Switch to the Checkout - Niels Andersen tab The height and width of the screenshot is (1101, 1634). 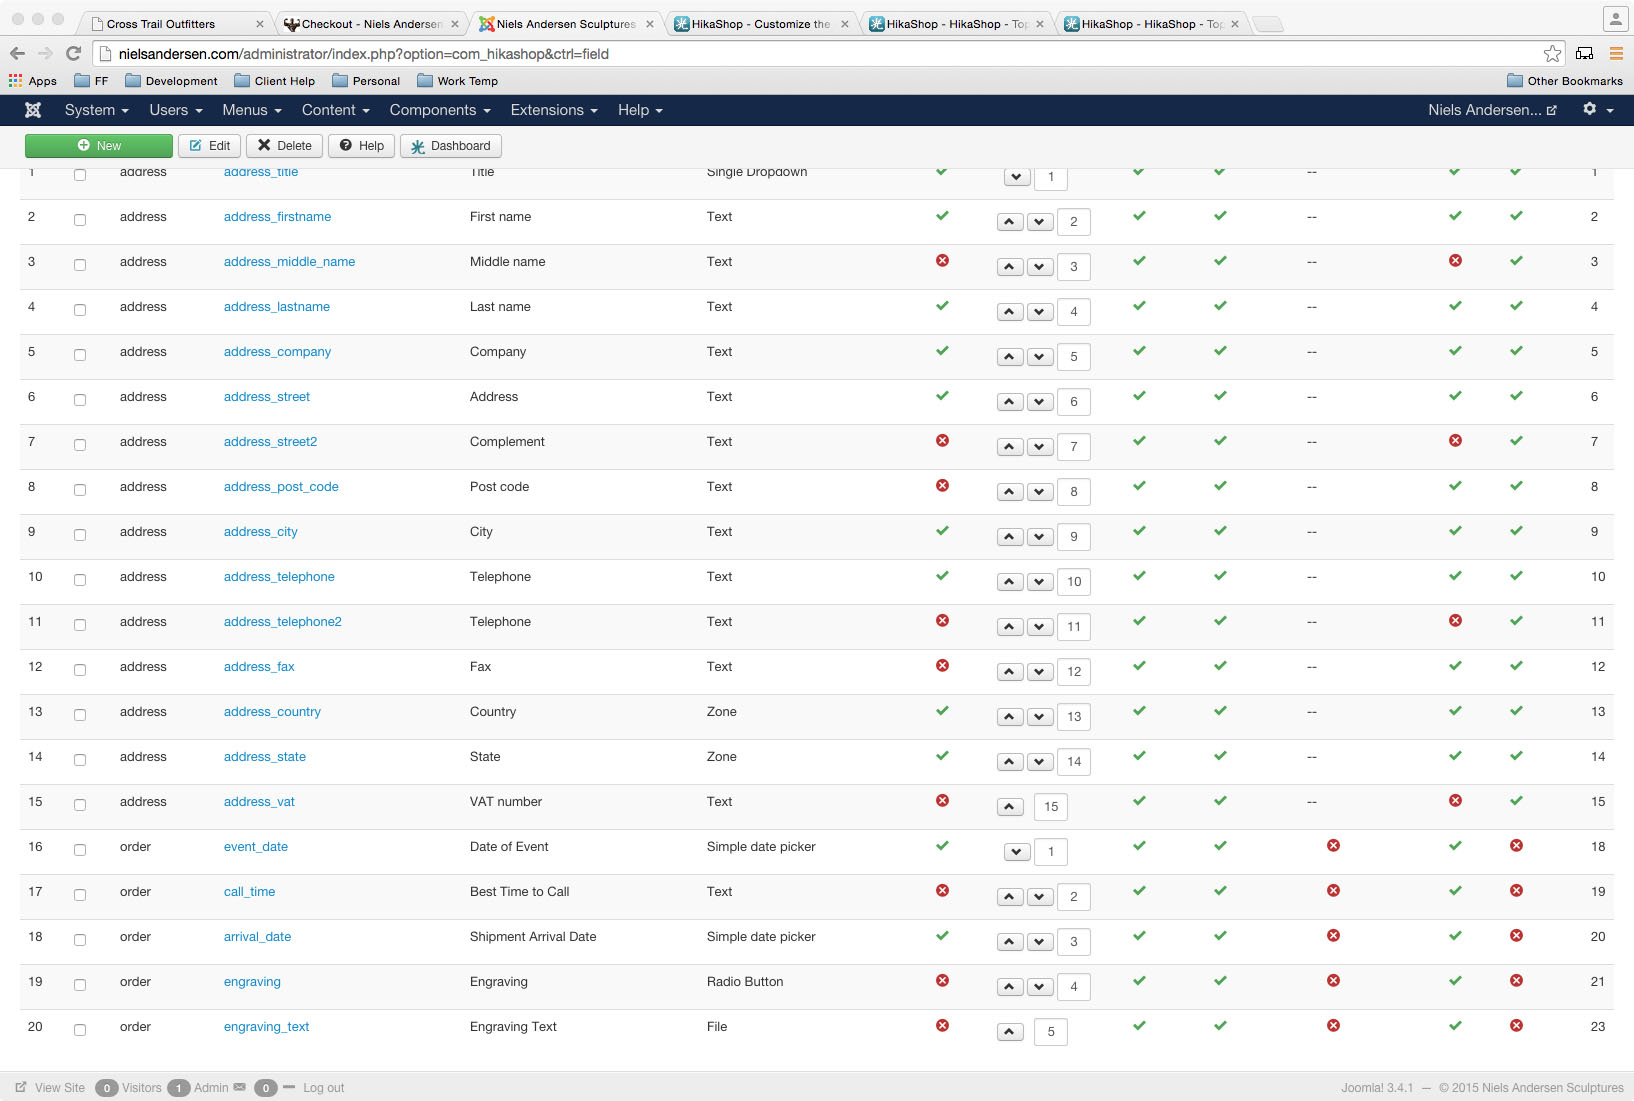coord(371,24)
